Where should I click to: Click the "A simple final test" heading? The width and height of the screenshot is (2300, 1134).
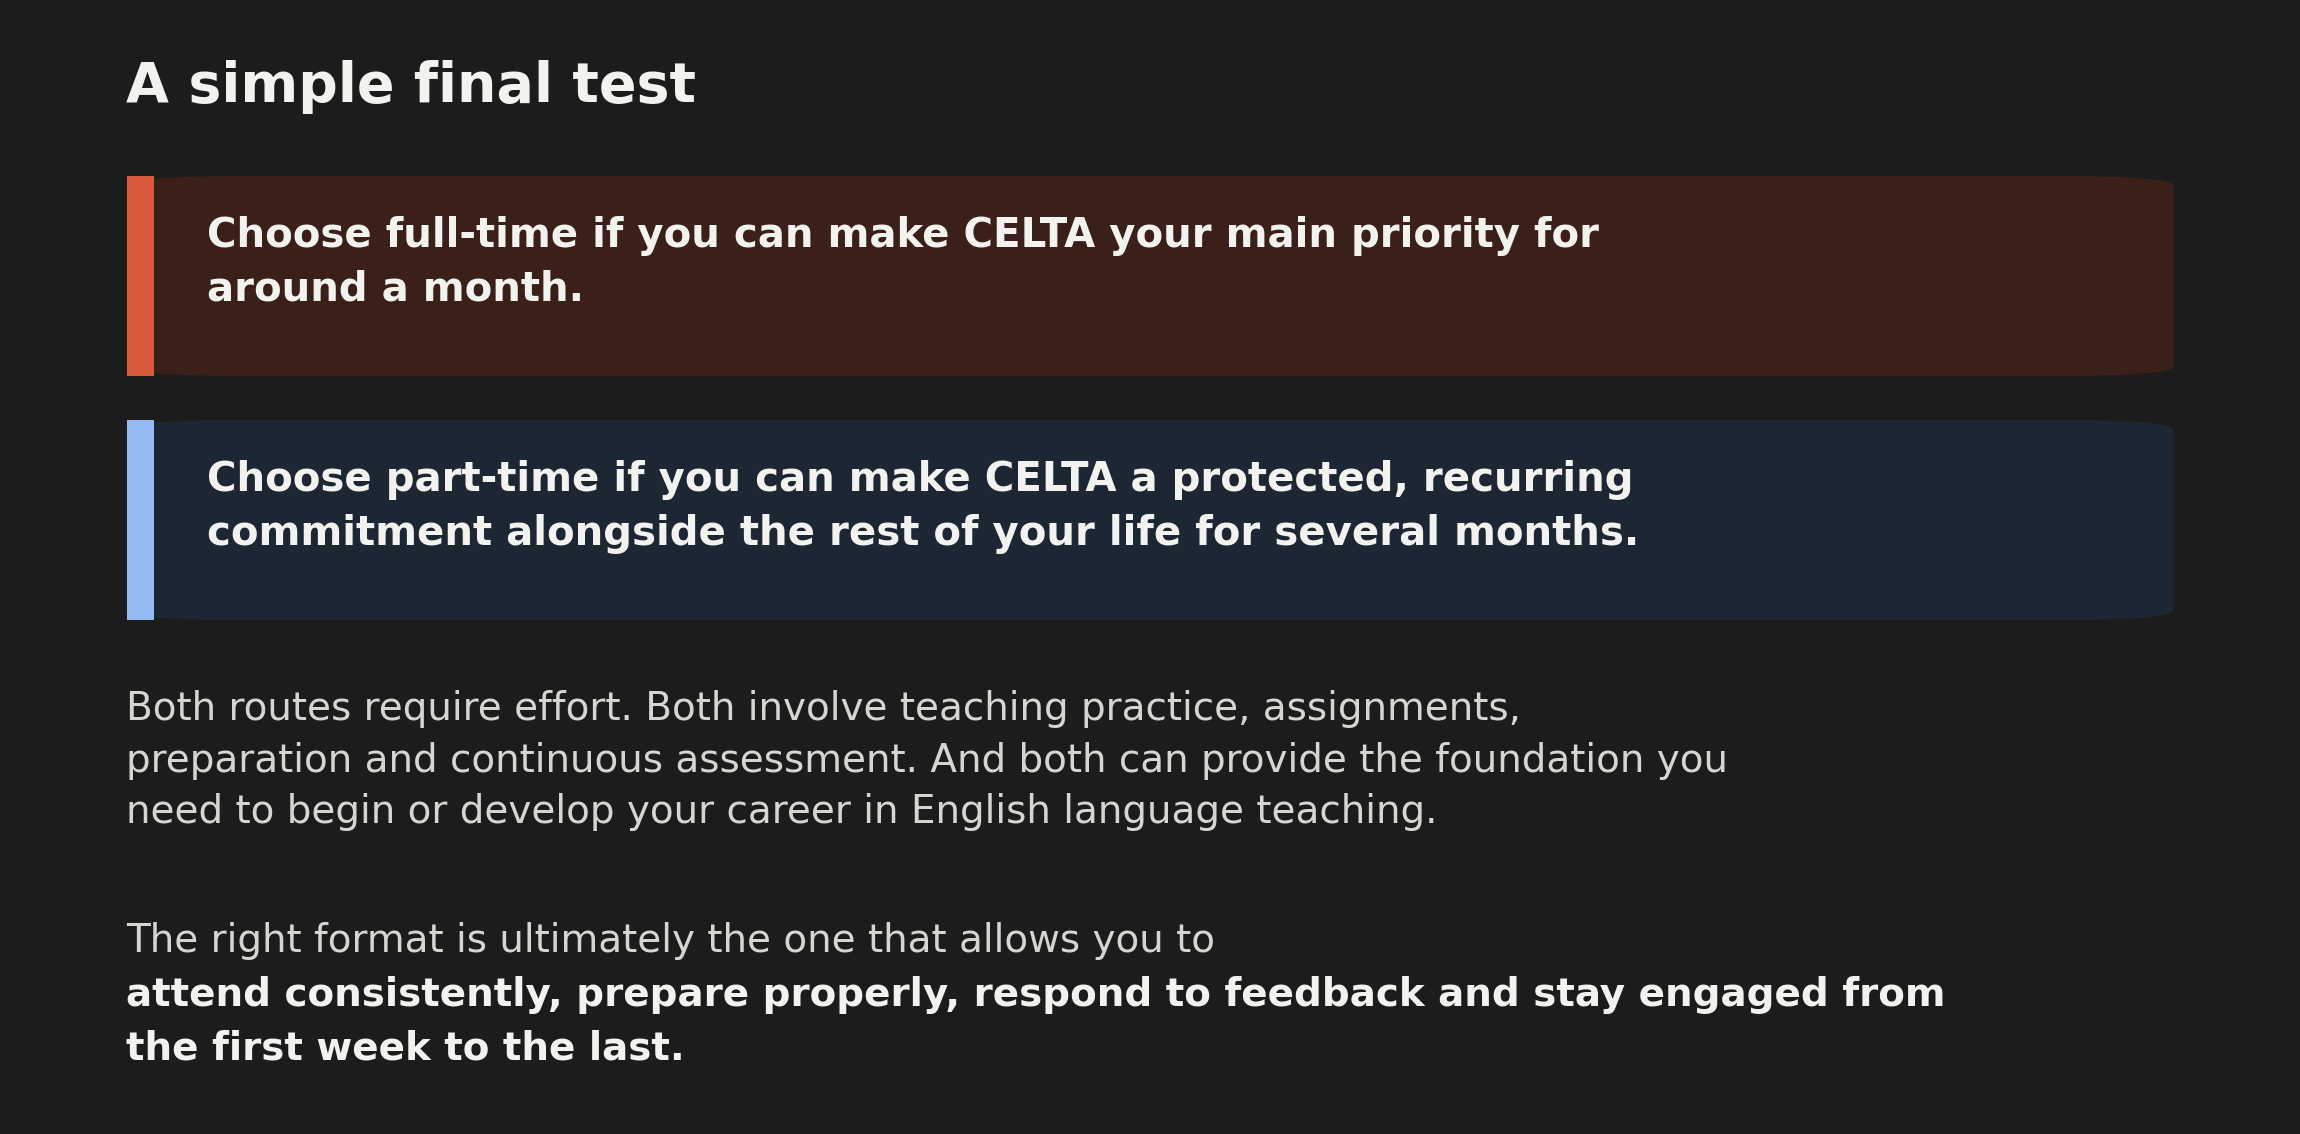[x=410, y=84]
